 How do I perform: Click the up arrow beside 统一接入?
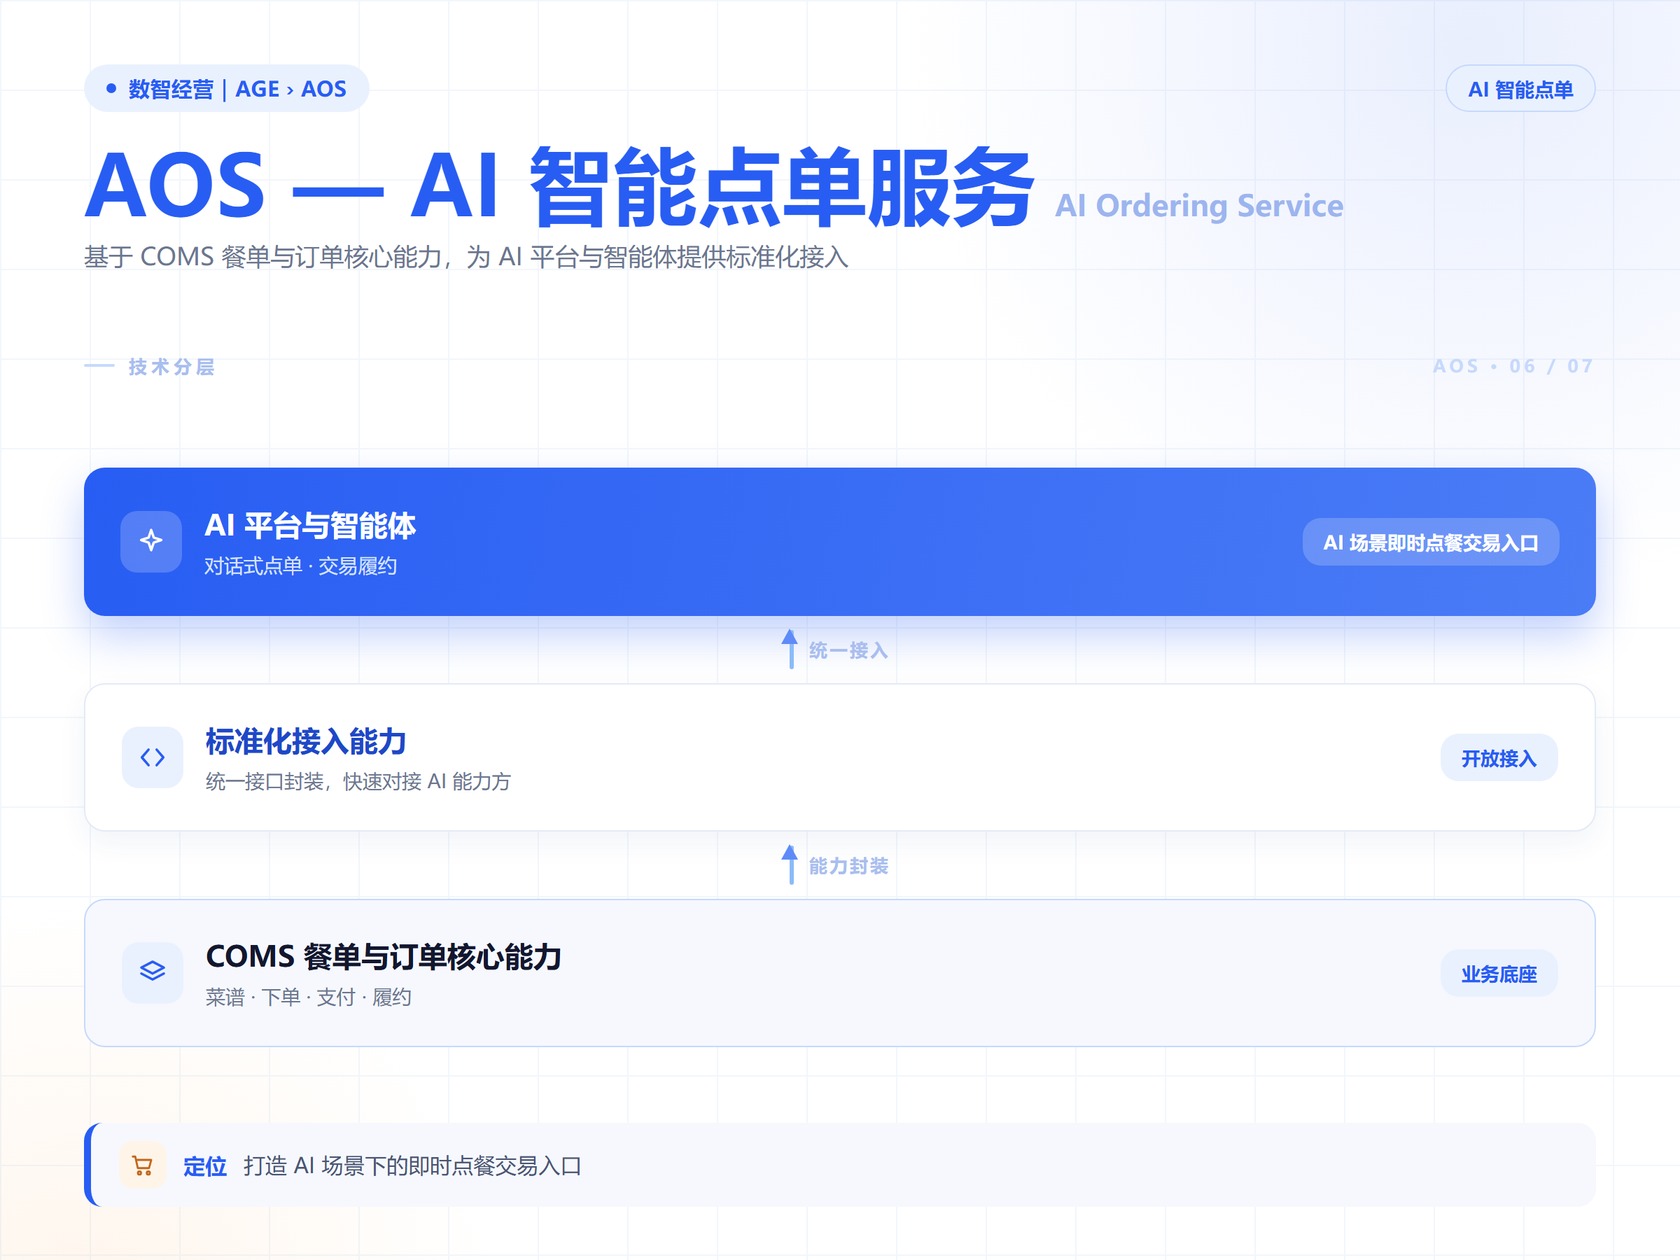coord(790,649)
